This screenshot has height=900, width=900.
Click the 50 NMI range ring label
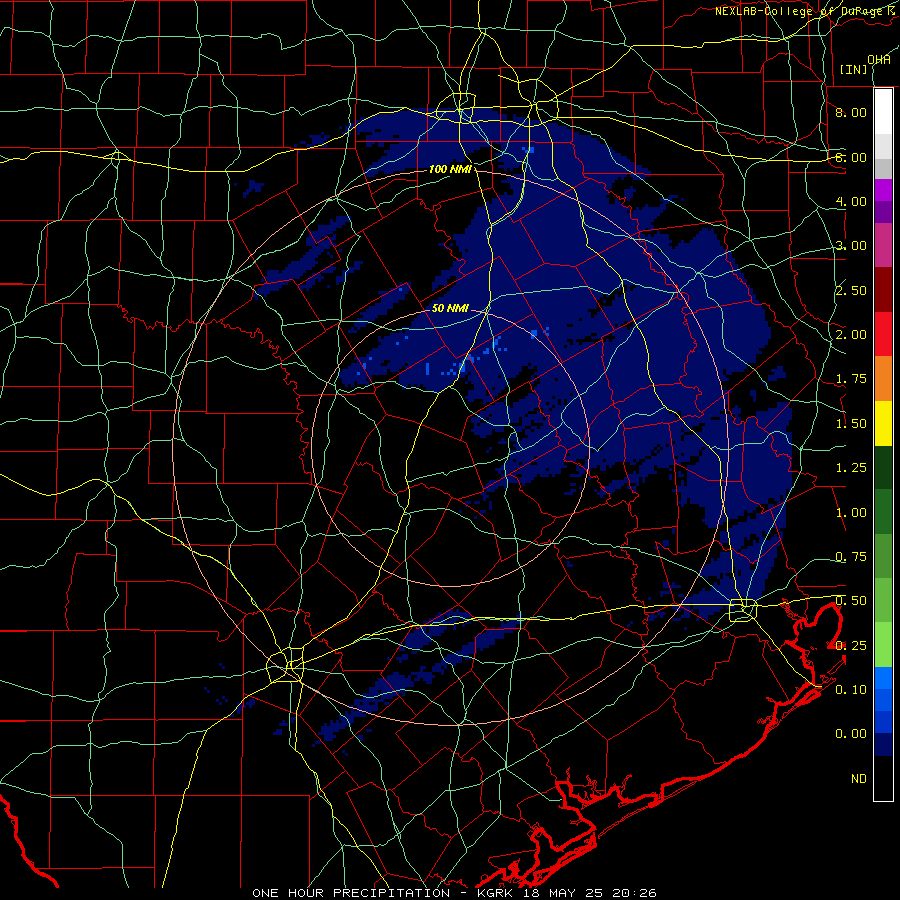click(450, 308)
